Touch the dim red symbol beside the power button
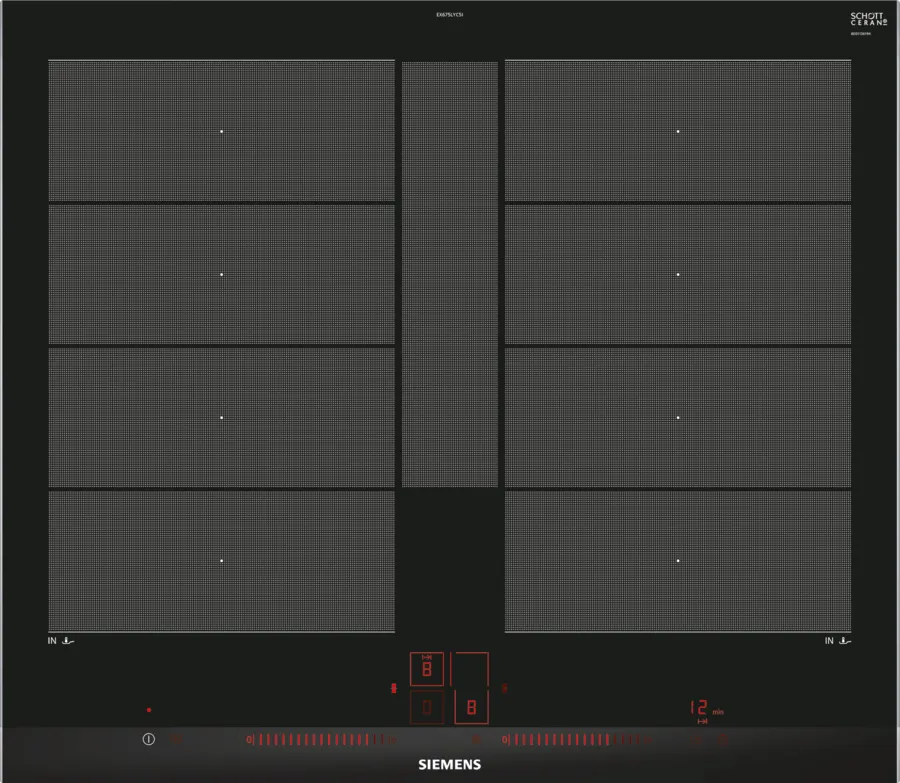Image resolution: width=900 pixels, height=783 pixels. click(176, 739)
